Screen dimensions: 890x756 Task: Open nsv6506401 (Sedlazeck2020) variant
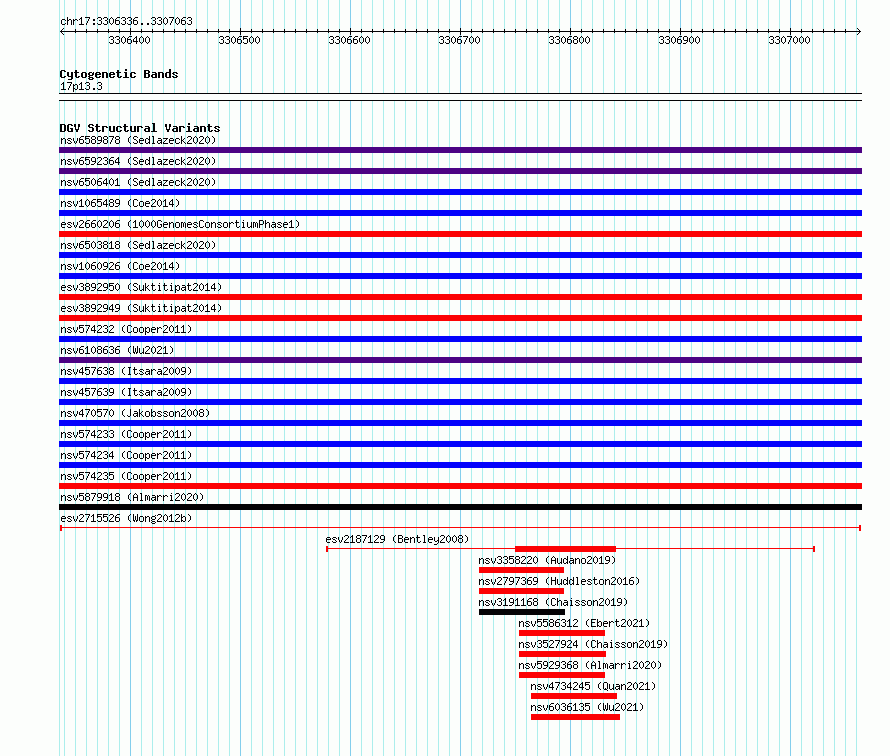(x=138, y=182)
